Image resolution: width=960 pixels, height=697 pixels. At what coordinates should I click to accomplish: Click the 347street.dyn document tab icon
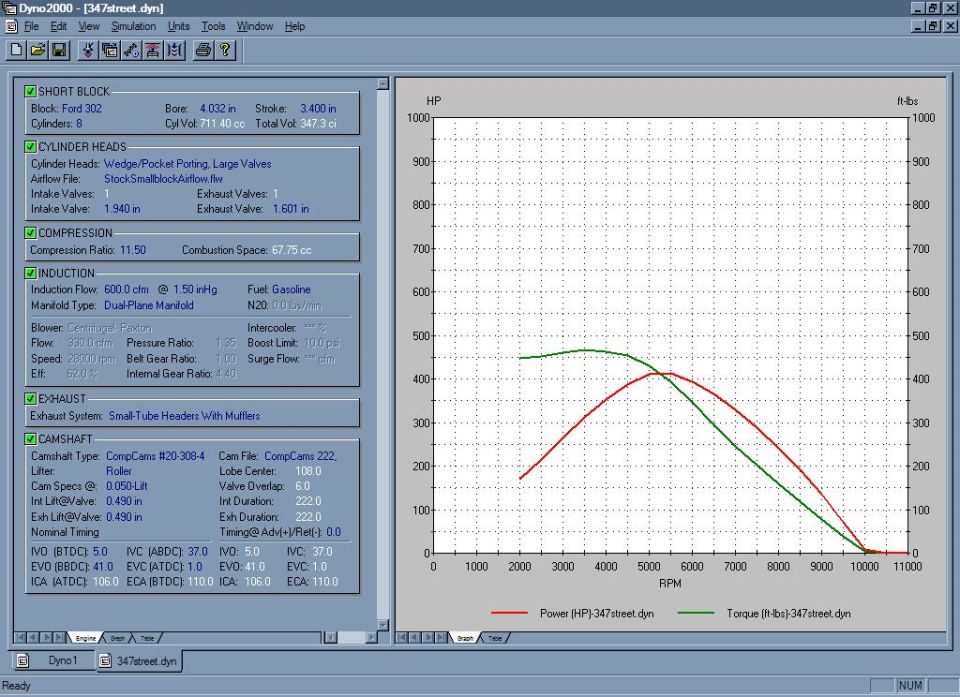105,661
